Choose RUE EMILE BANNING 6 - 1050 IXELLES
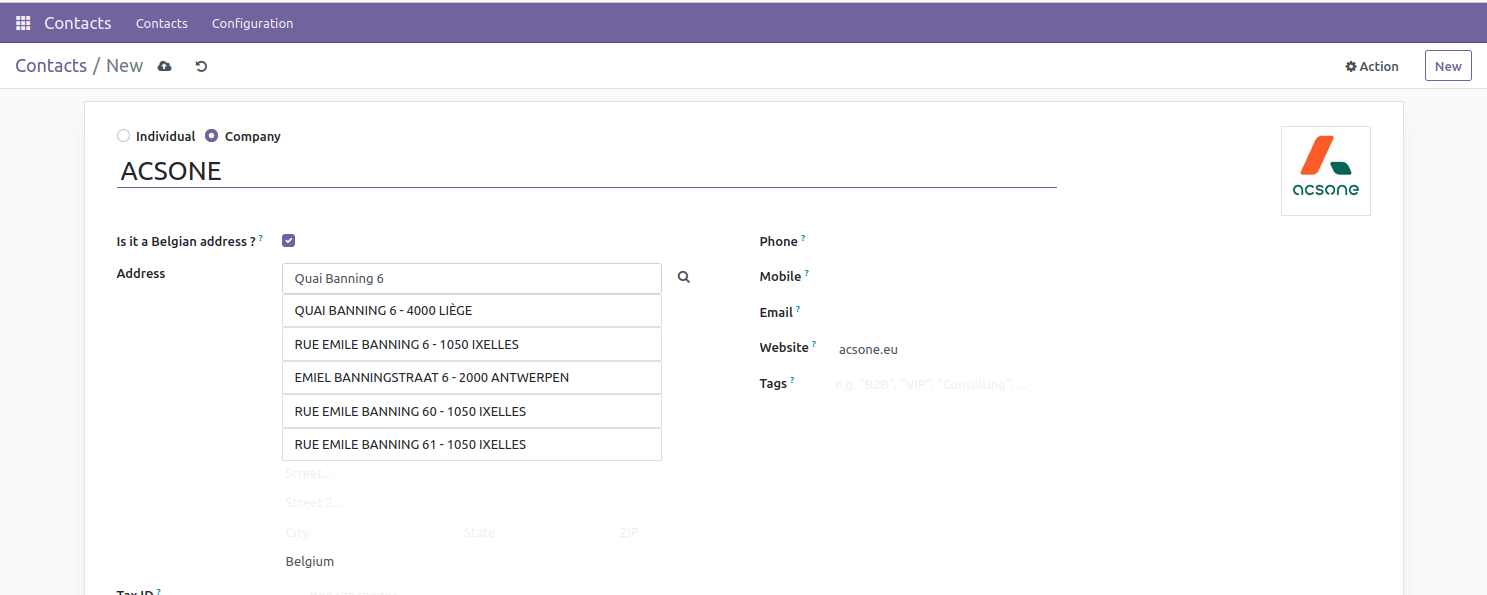The image size is (1487, 595). 472,344
